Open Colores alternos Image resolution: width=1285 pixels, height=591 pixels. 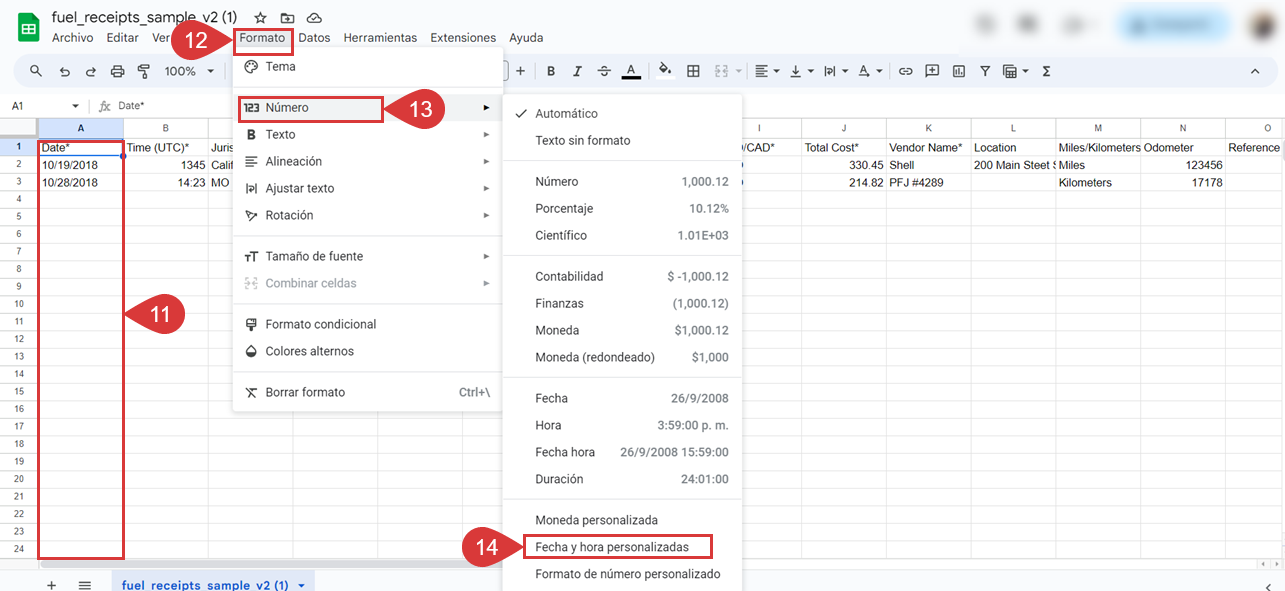(367, 351)
